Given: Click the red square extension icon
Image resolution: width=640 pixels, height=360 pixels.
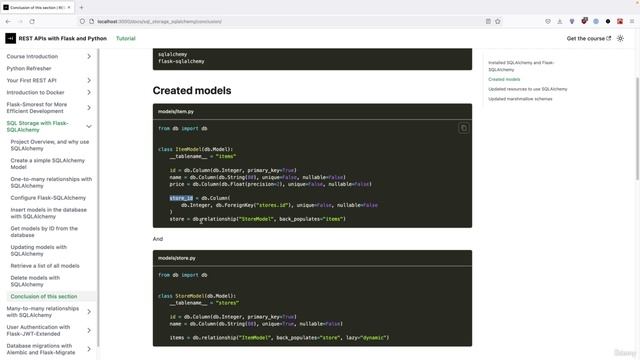Looking at the screenshot, I should 620,21.
